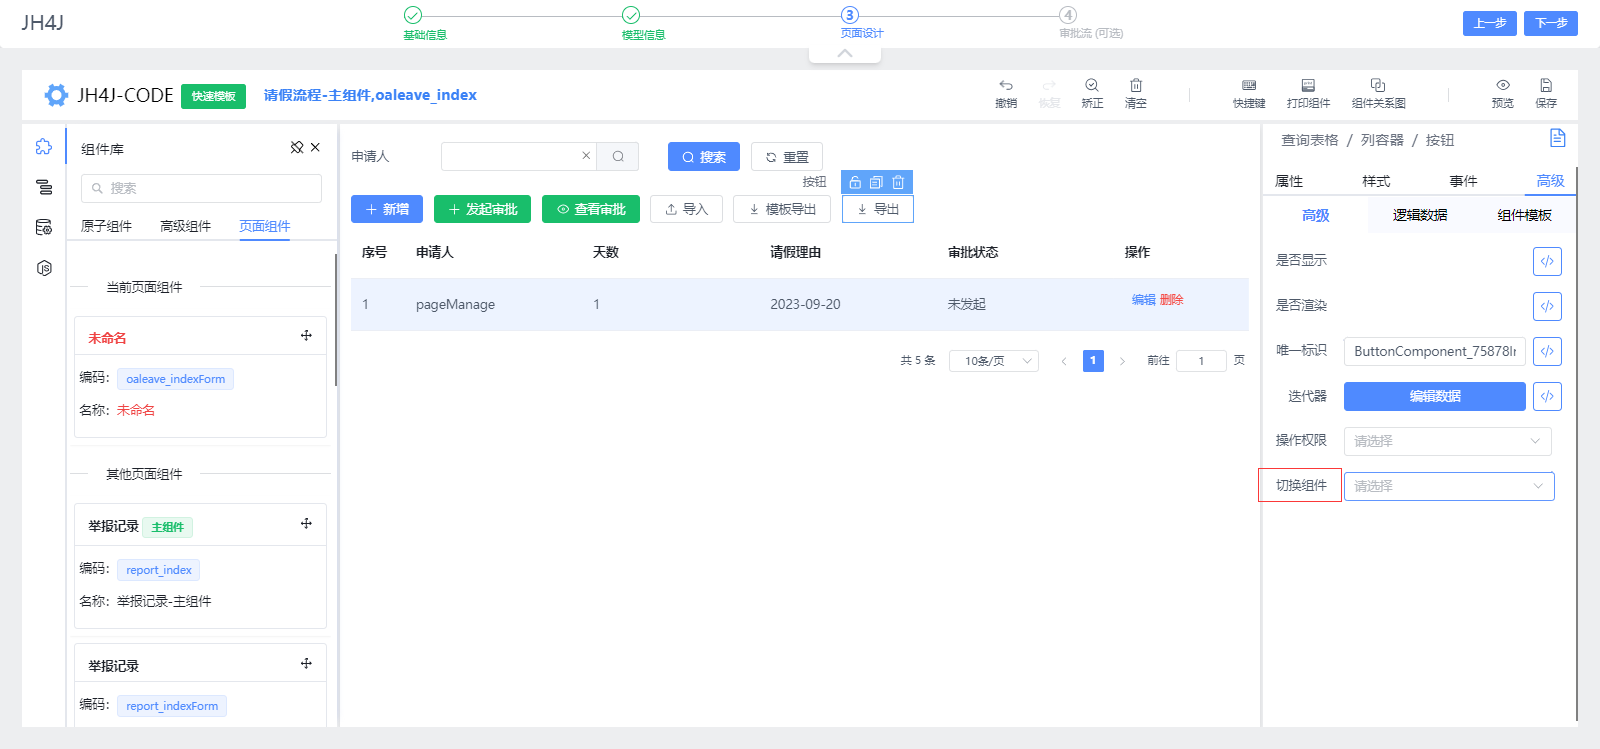Screen dimensions: 1600x749
Task: Click the move handle on 未命名 card
Action: point(306,336)
